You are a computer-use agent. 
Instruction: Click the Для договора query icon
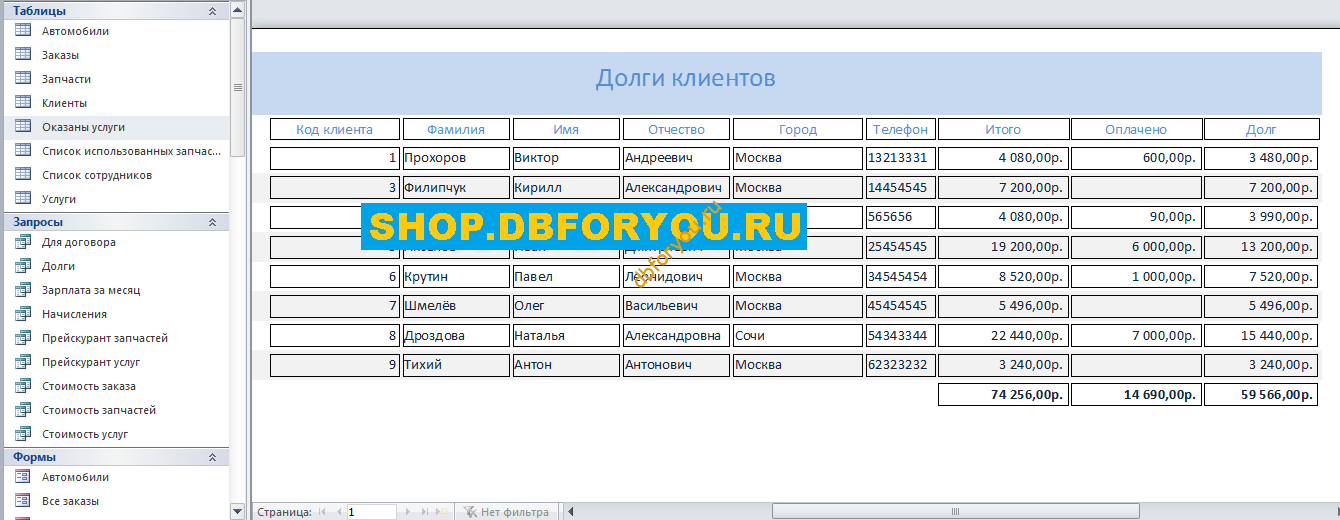click(x=23, y=242)
